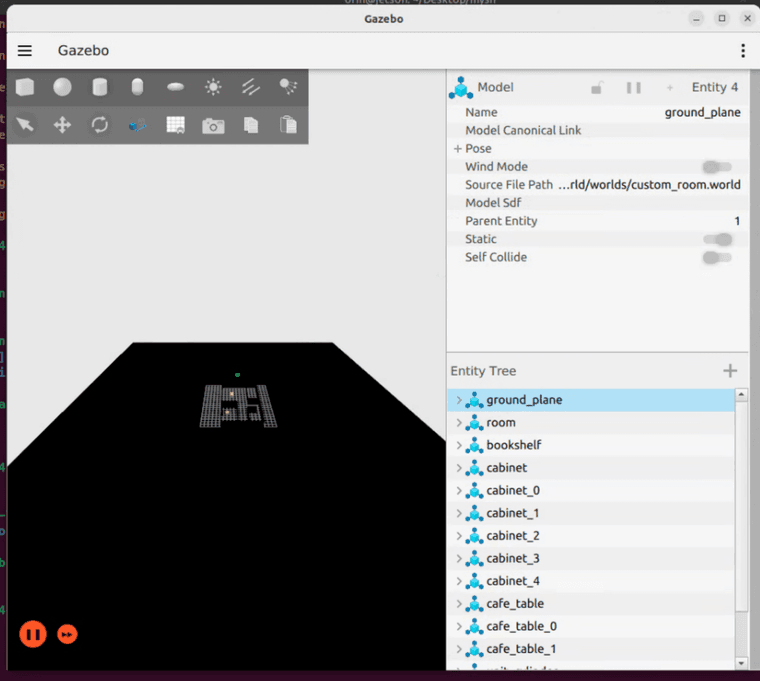Insert a sphere shape
This screenshot has width=760, height=681.
[x=62, y=87]
